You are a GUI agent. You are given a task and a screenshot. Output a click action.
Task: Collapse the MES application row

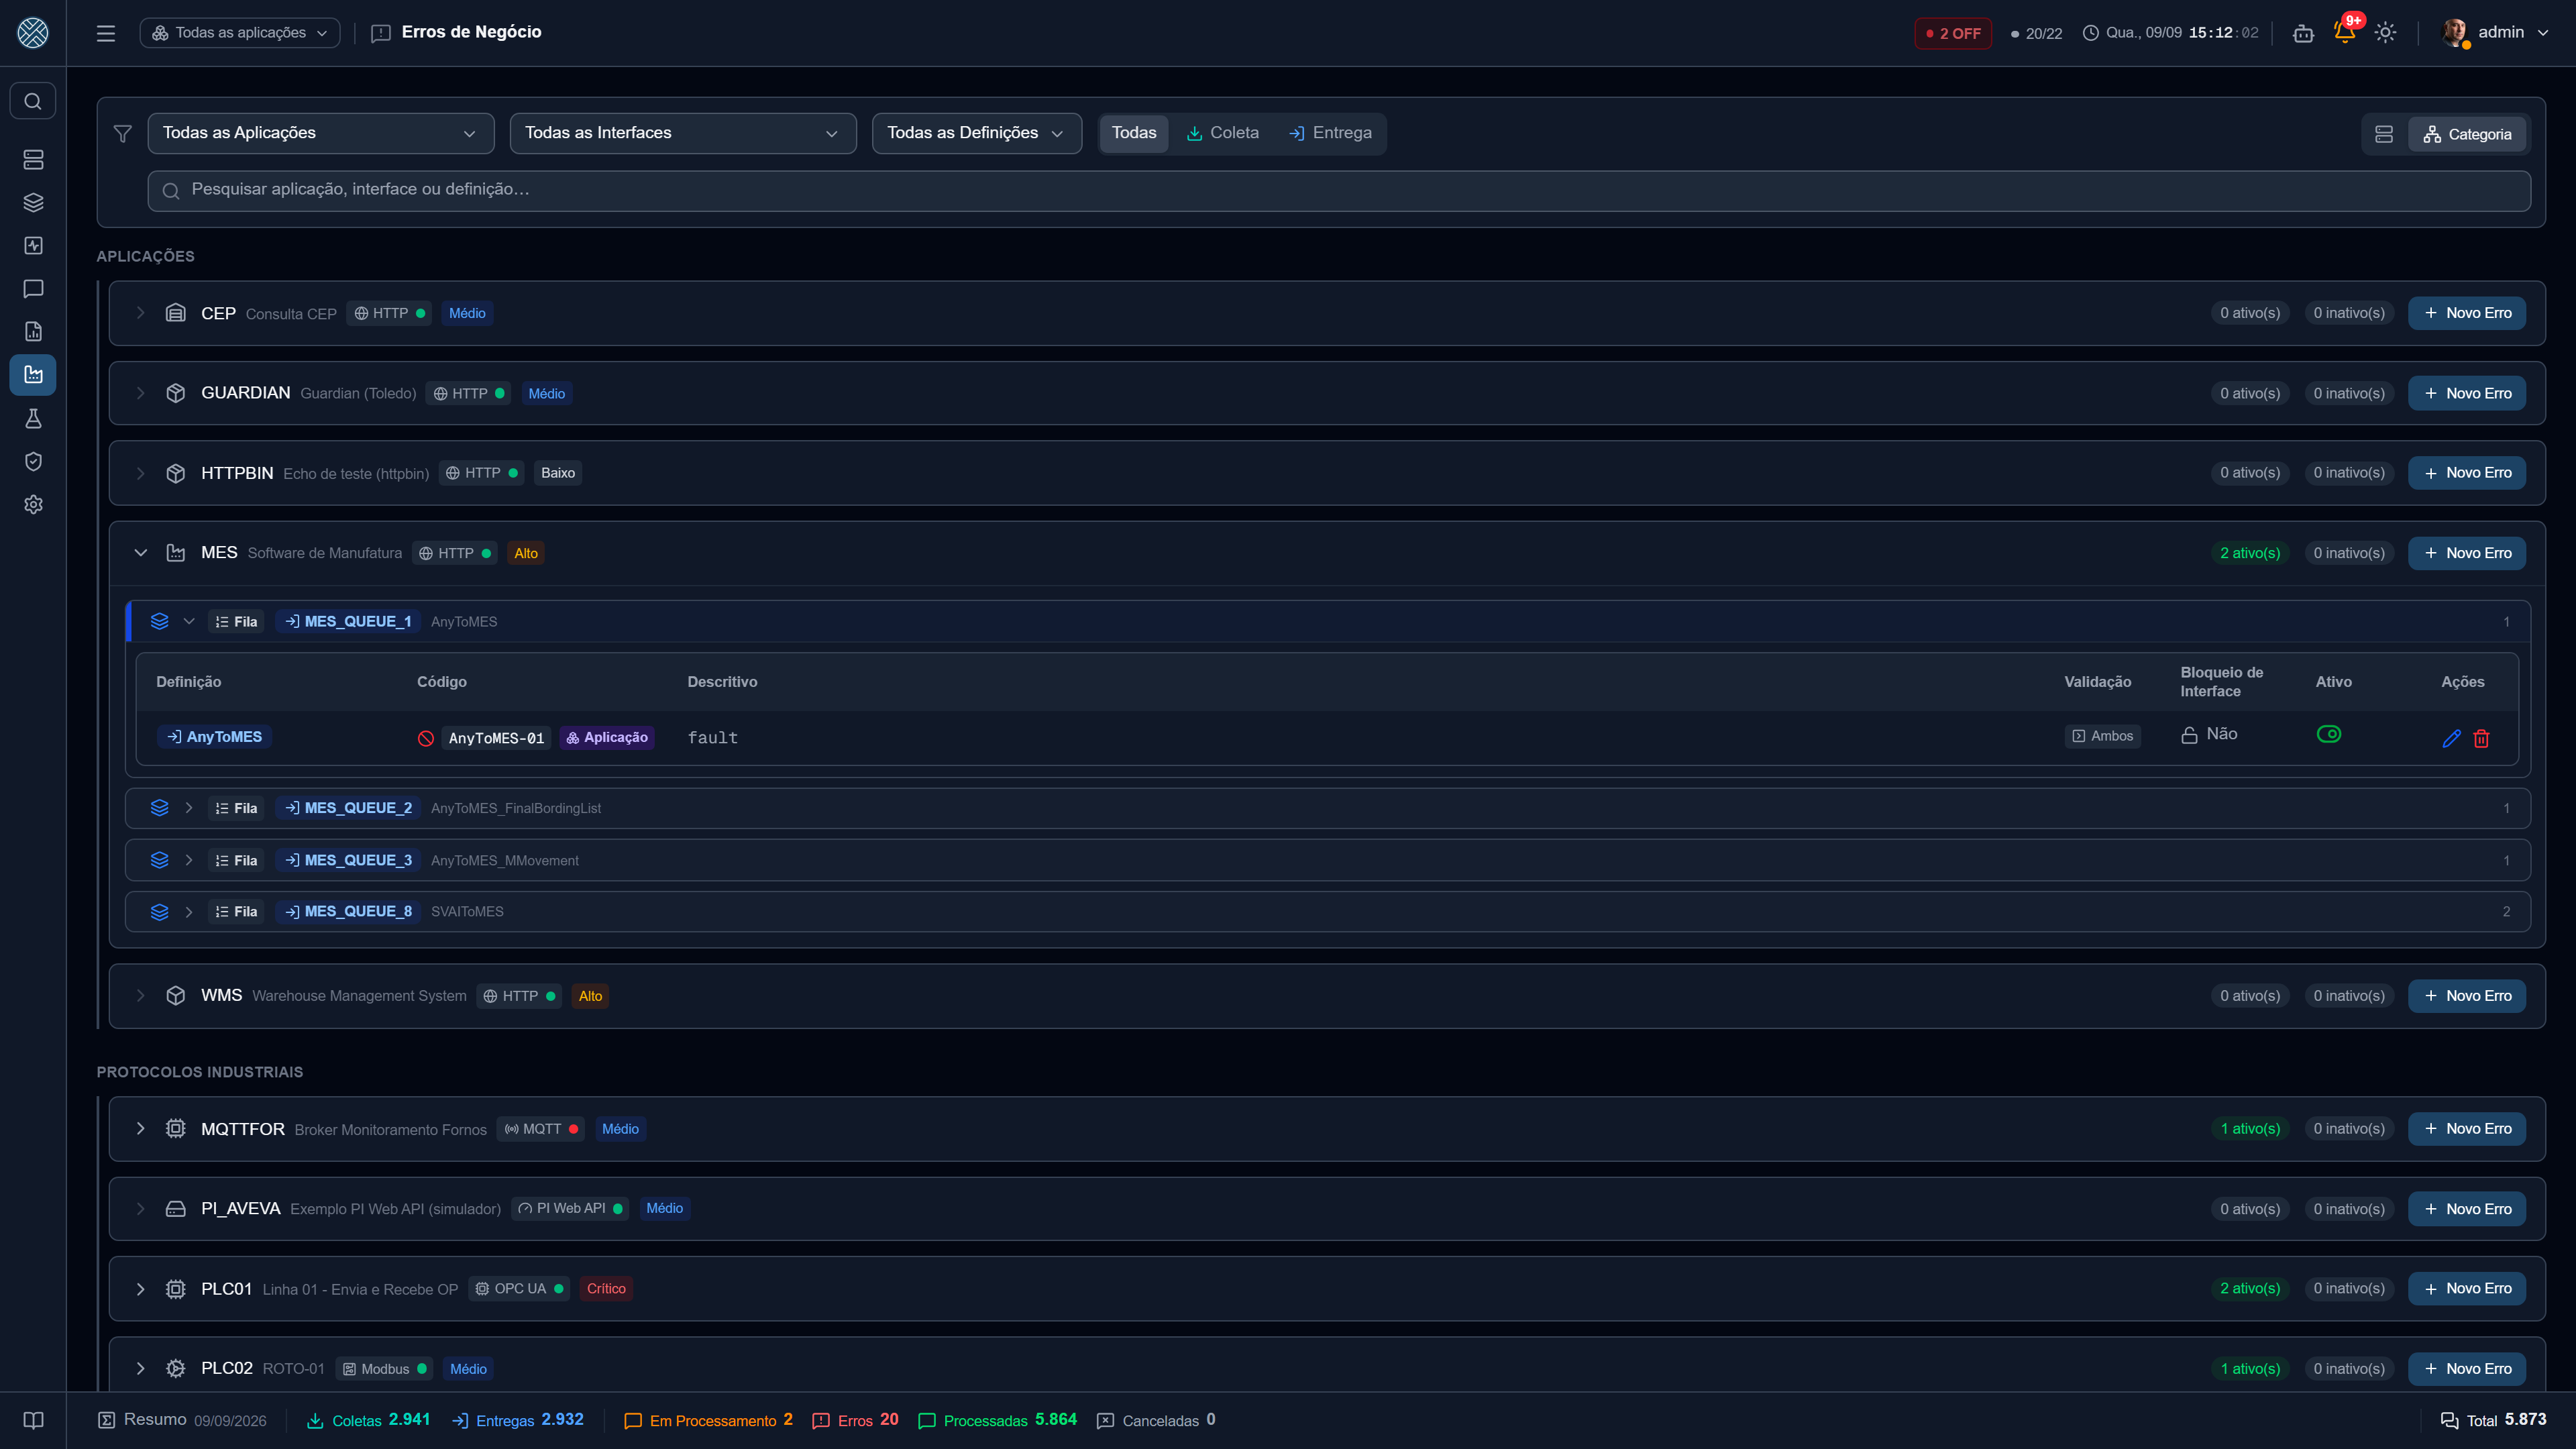[x=141, y=553]
